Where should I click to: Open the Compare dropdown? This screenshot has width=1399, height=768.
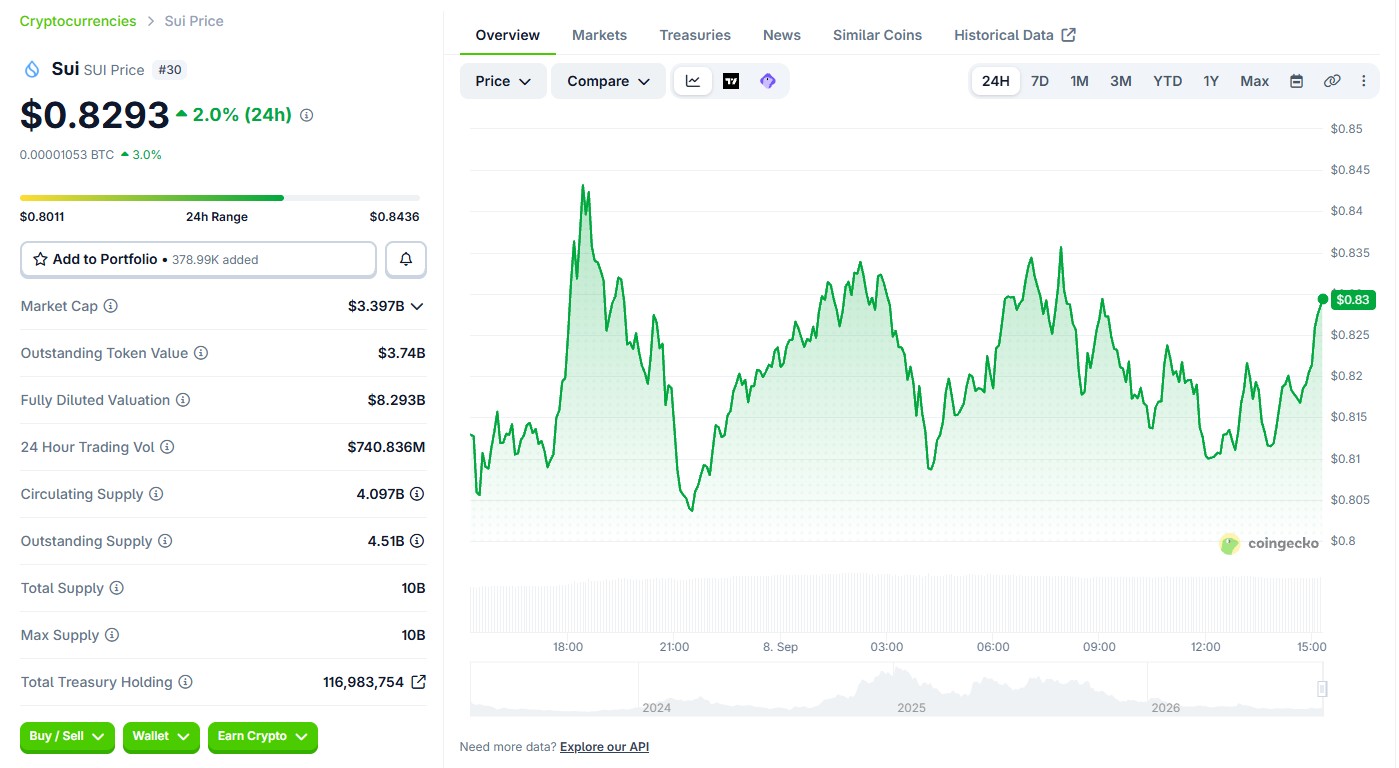click(x=608, y=81)
